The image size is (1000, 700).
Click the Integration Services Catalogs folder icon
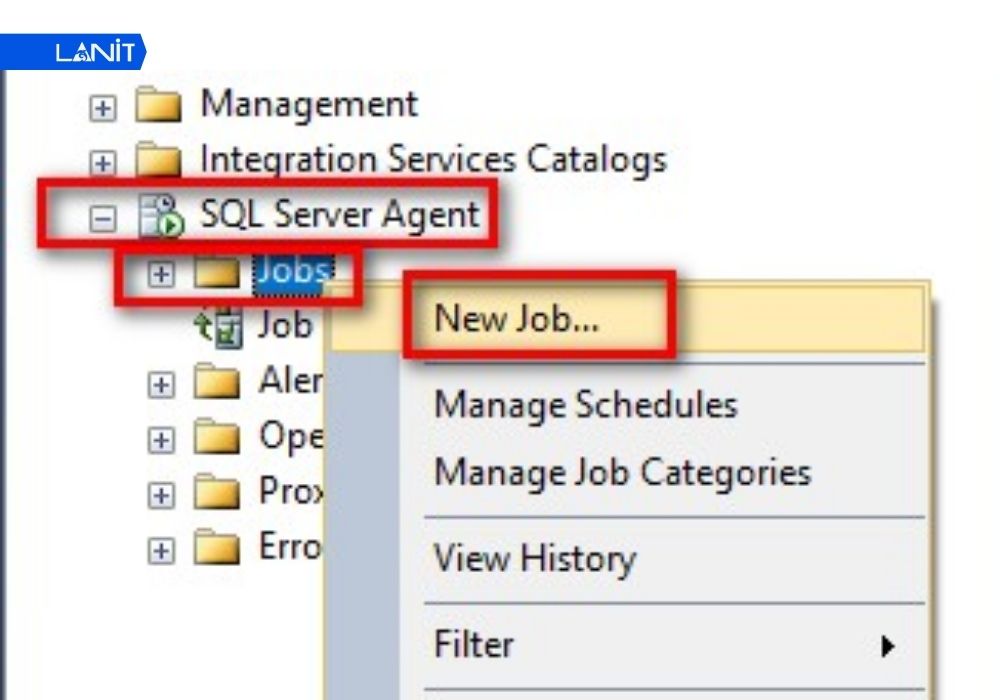click(162, 158)
